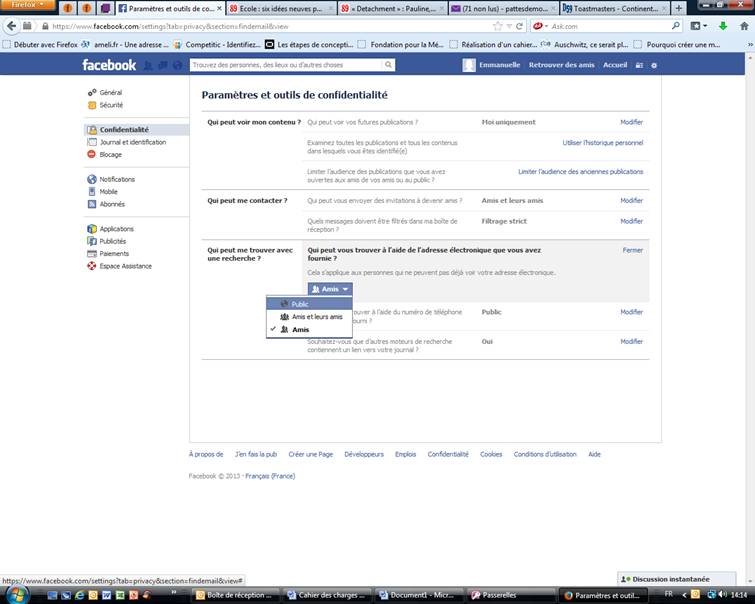Select the checked Amis option in menu

pyautogui.click(x=310, y=329)
